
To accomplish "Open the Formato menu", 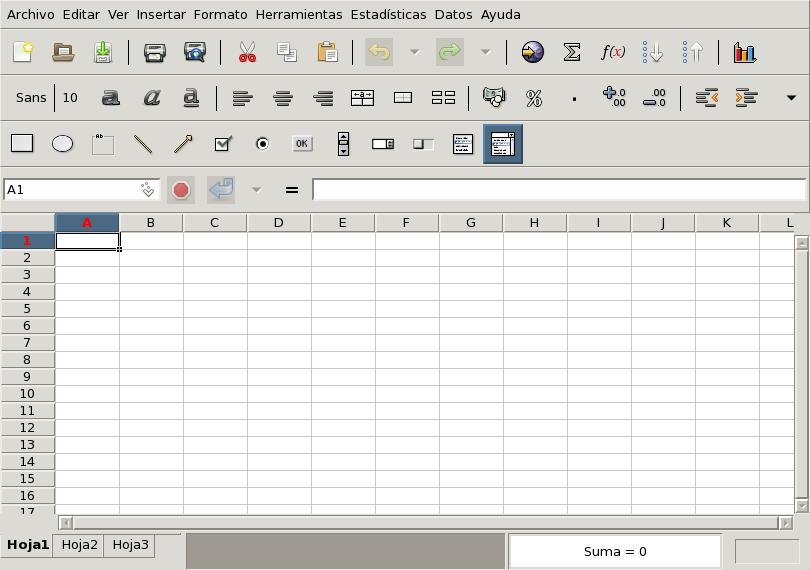I will point(221,14).
